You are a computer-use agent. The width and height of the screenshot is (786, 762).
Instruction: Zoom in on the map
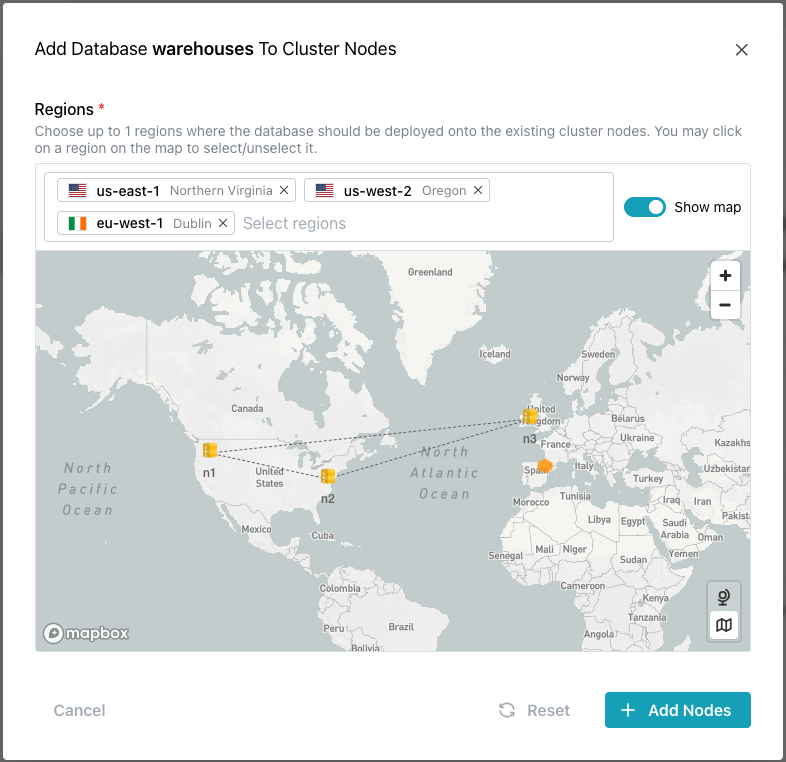[x=725, y=276]
